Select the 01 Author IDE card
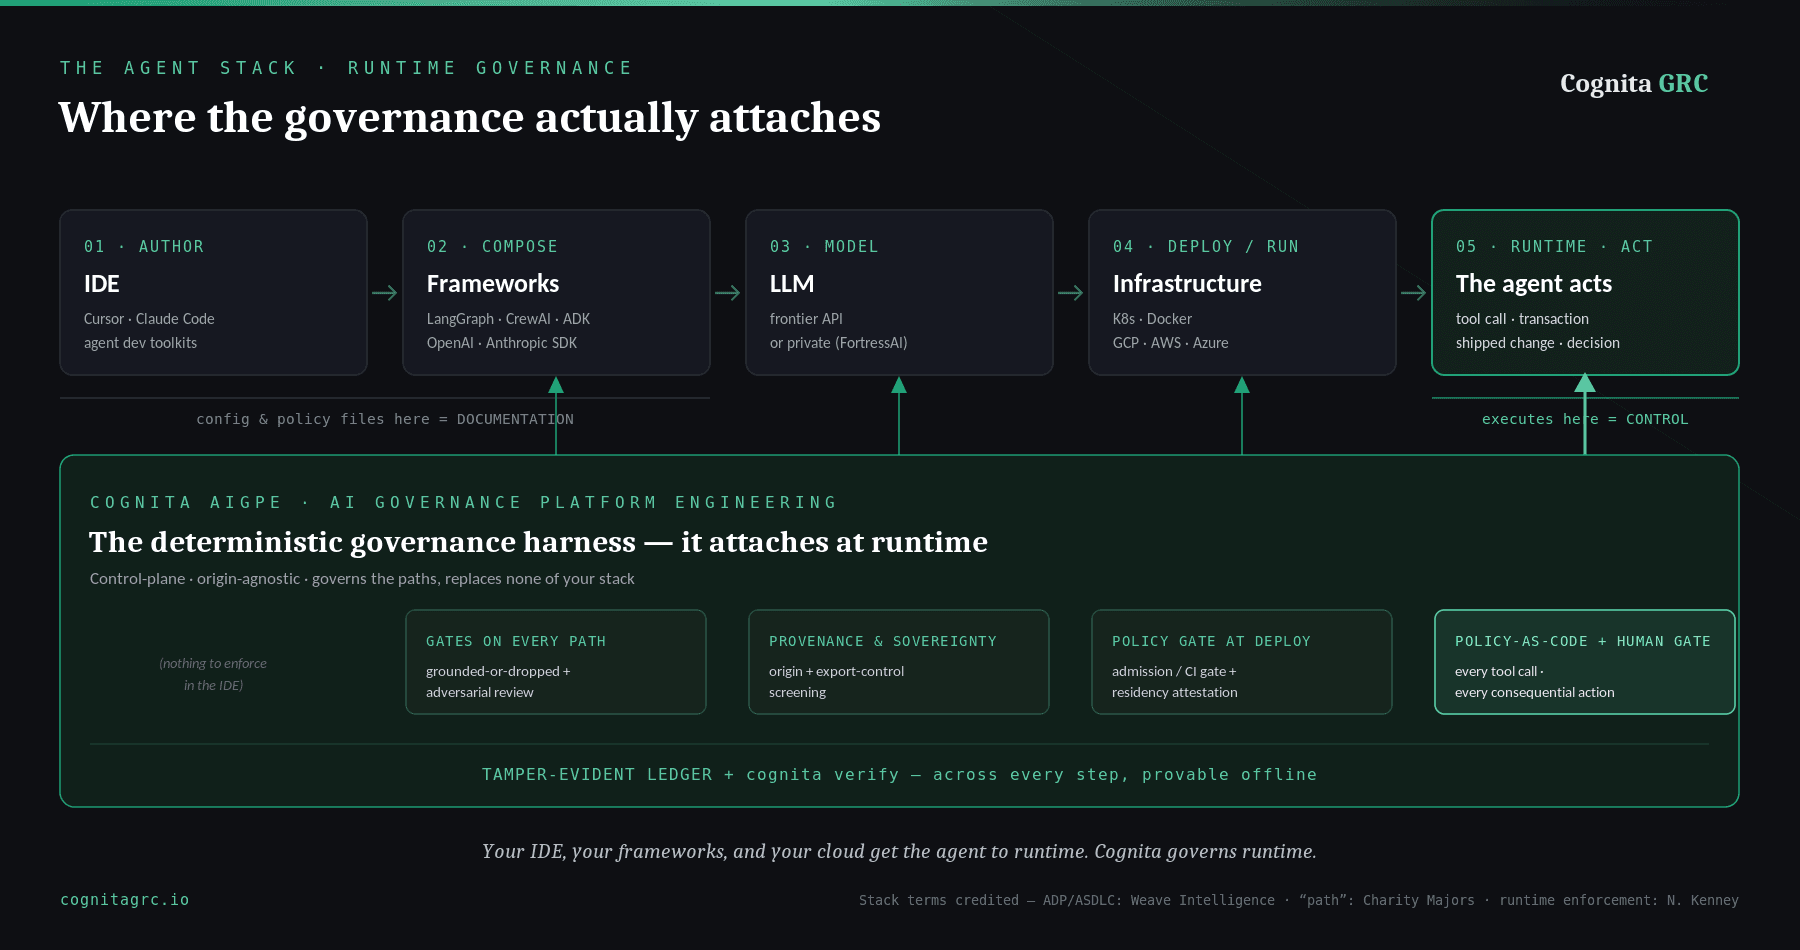This screenshot has width=1800, height=950. (213, 292)
